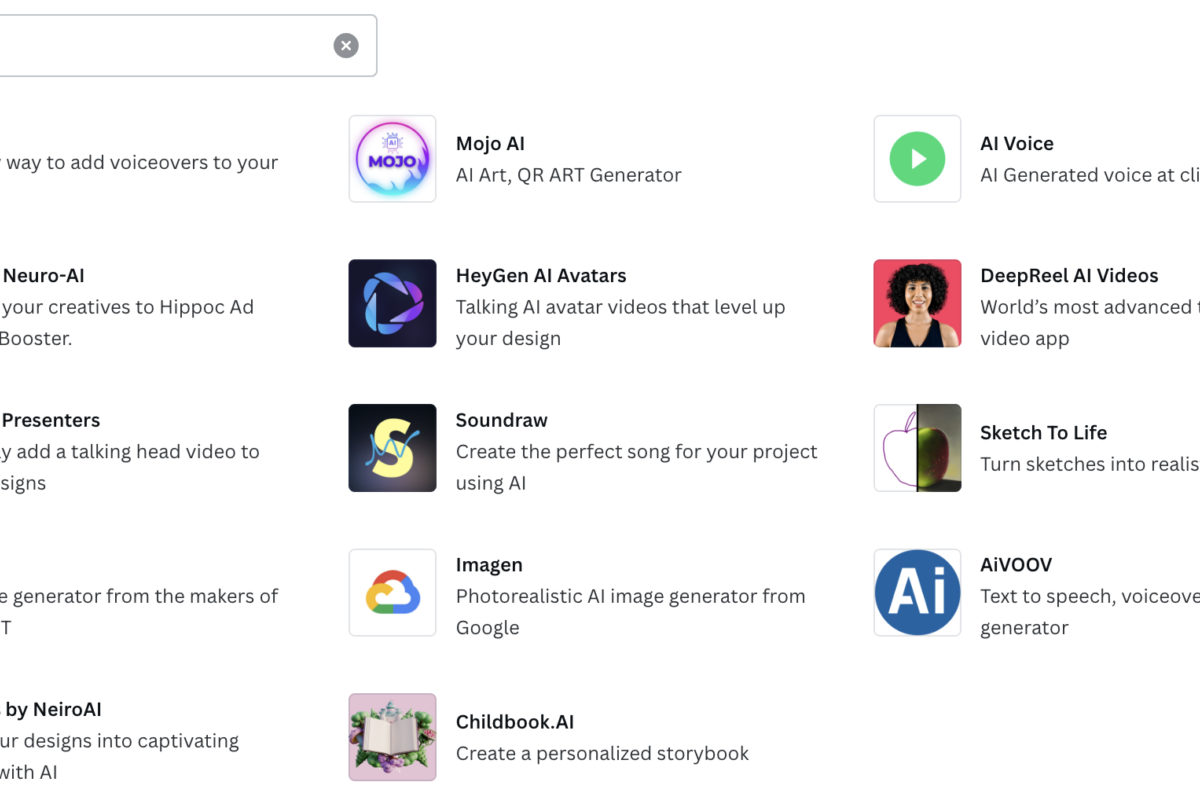Clear the search field with the X button
Viewport: 1200px width, 793px height.
346,45
